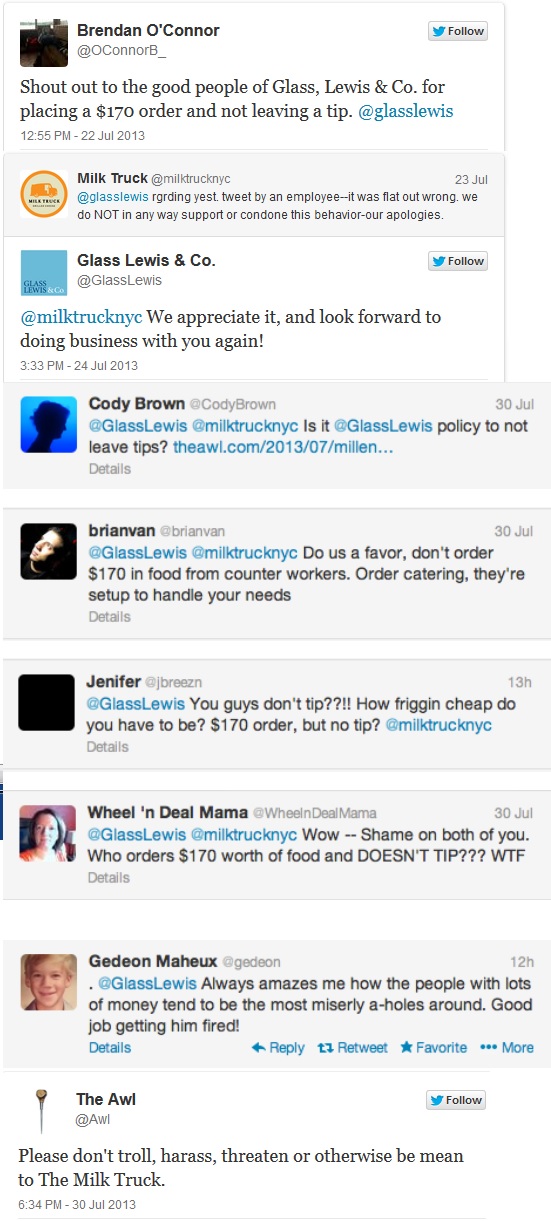This screenshot has width=551, height=1221.
Task: Open the Milk Truck orange avatar
Action: pos(44,194)
